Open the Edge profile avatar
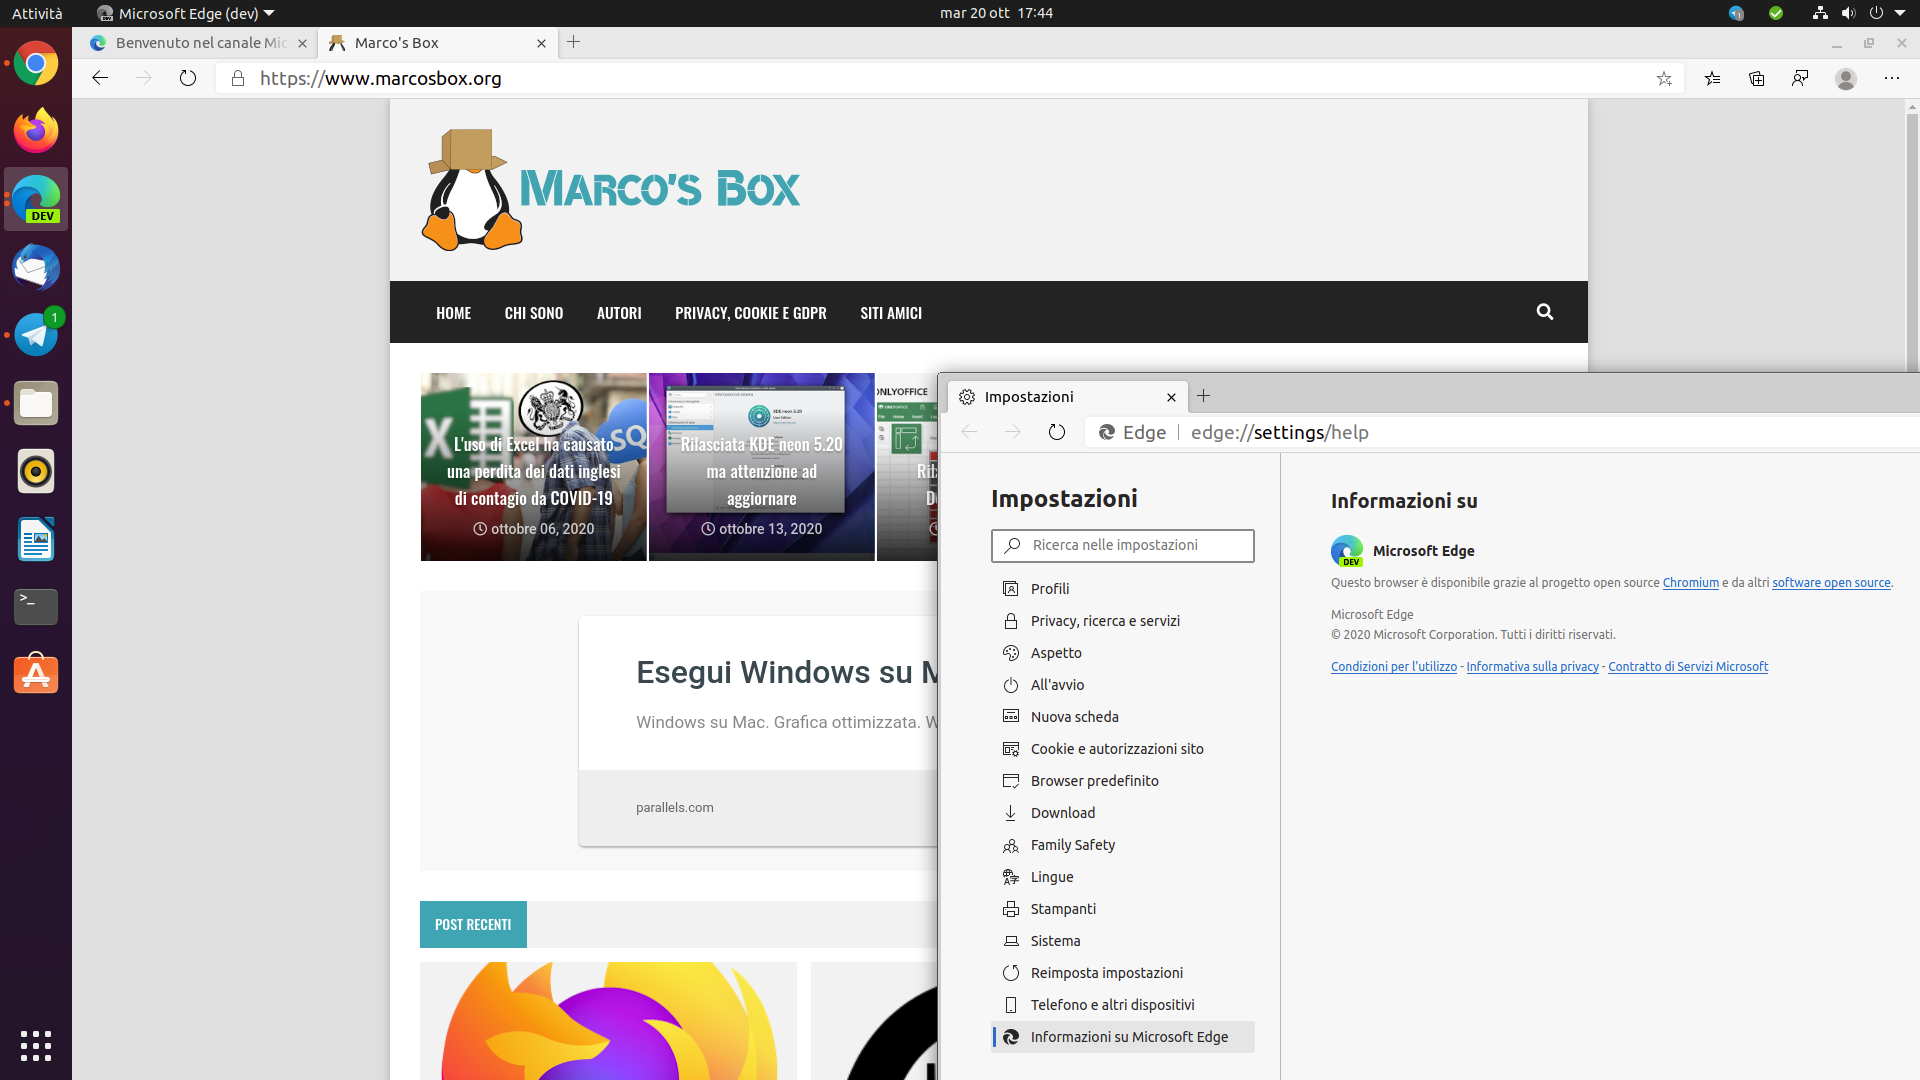1920x1080 pixels. pos(1846,78)
